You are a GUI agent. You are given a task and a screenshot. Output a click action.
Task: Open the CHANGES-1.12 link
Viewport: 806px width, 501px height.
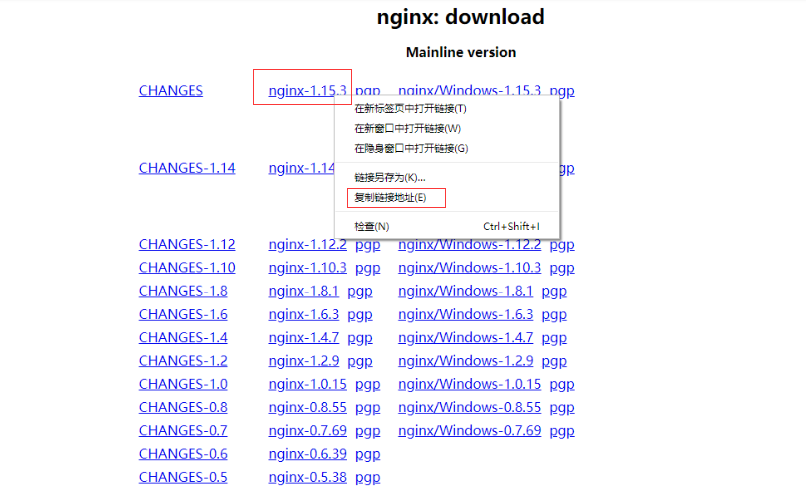click(187, 244)
